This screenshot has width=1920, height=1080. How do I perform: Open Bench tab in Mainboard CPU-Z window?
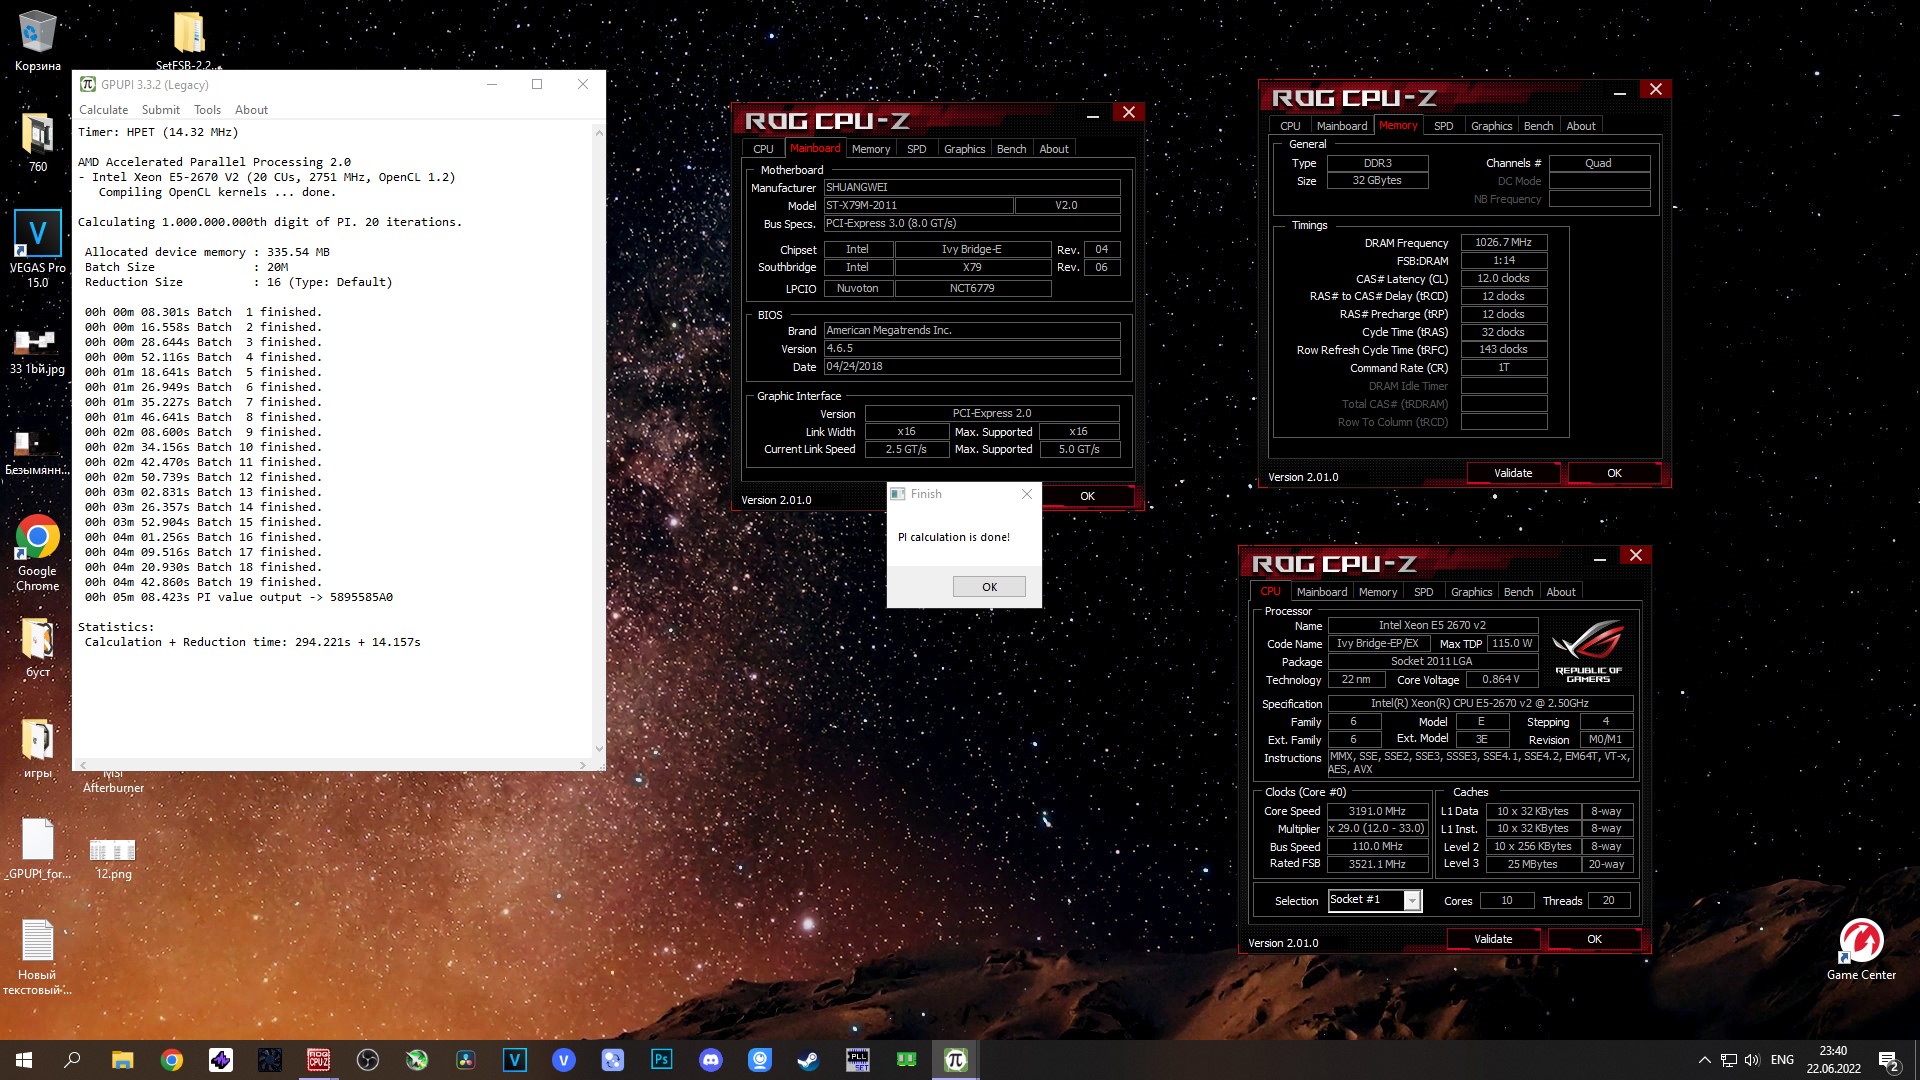click(x=1011, y=149)
